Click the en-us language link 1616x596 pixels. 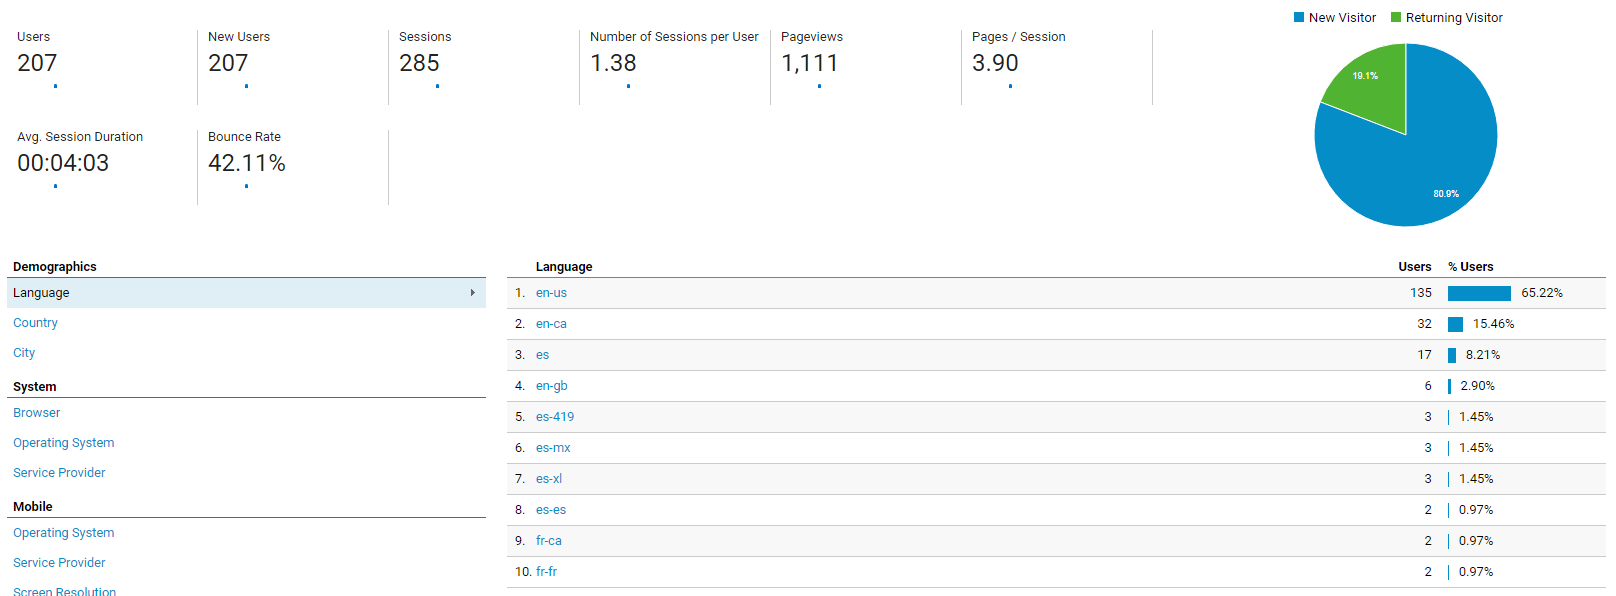pos(551,293)
